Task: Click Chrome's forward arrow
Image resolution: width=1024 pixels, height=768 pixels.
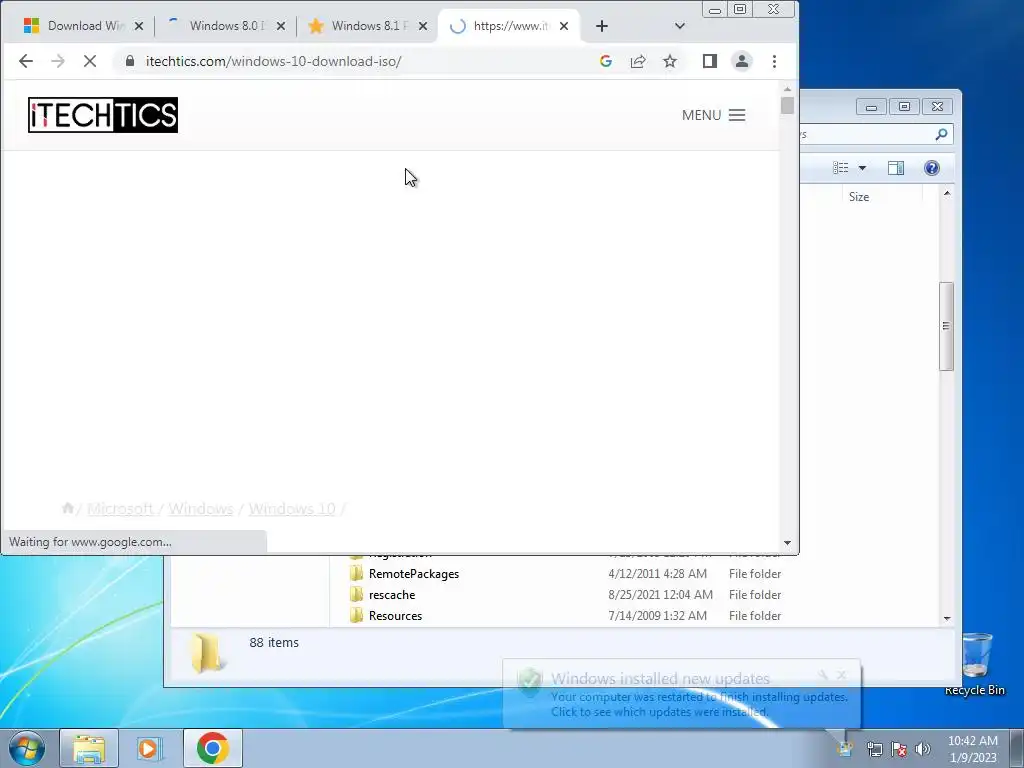Action: pyautogui.click(x=58, y=61)
